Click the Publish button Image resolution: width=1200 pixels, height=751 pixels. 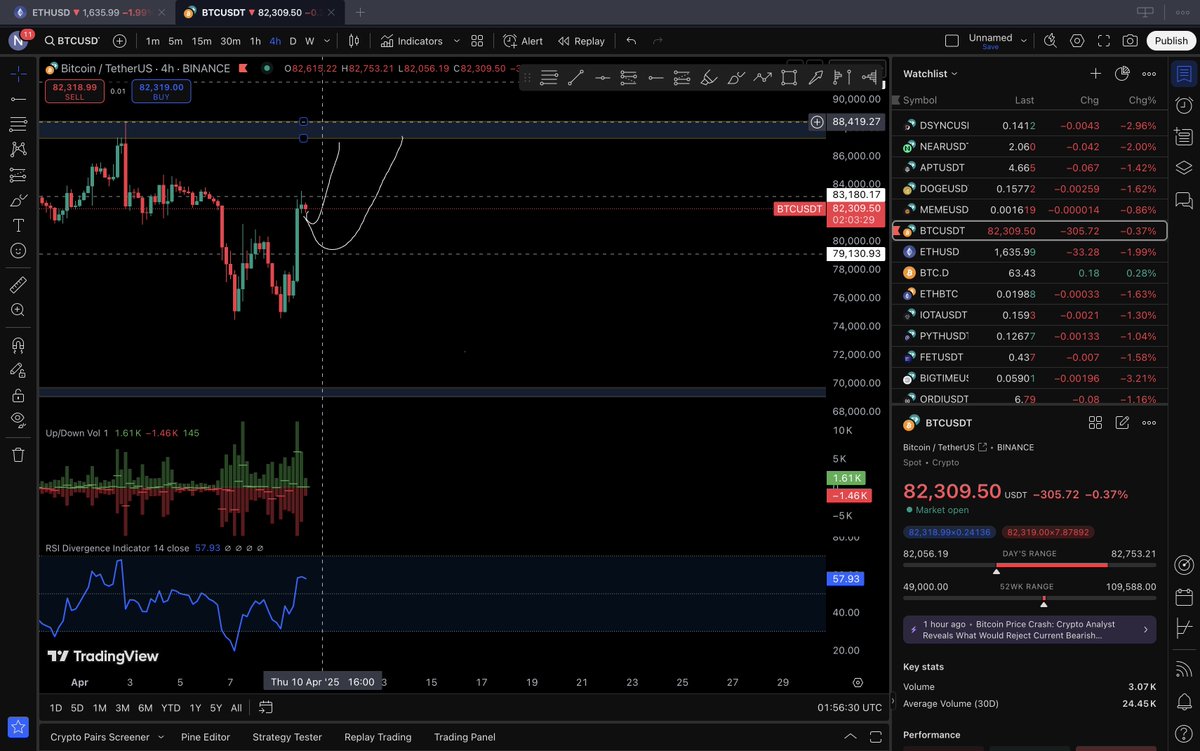click(1171, 41)
